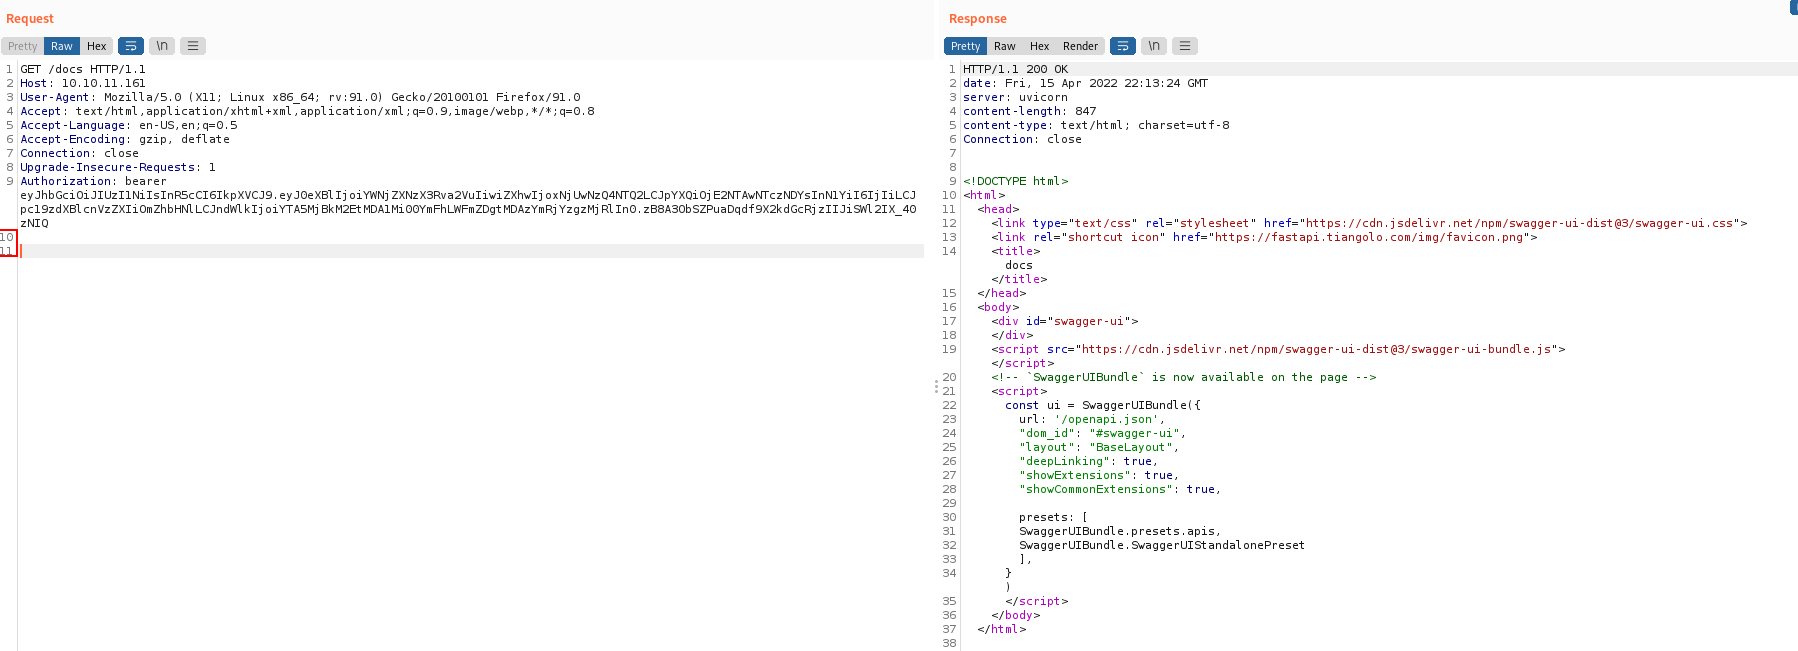Viewport: 1798px width, 651px height.
Task: Click the 'const ui = SwaggerUIBundle({' line
Action: click(1103, 406)
